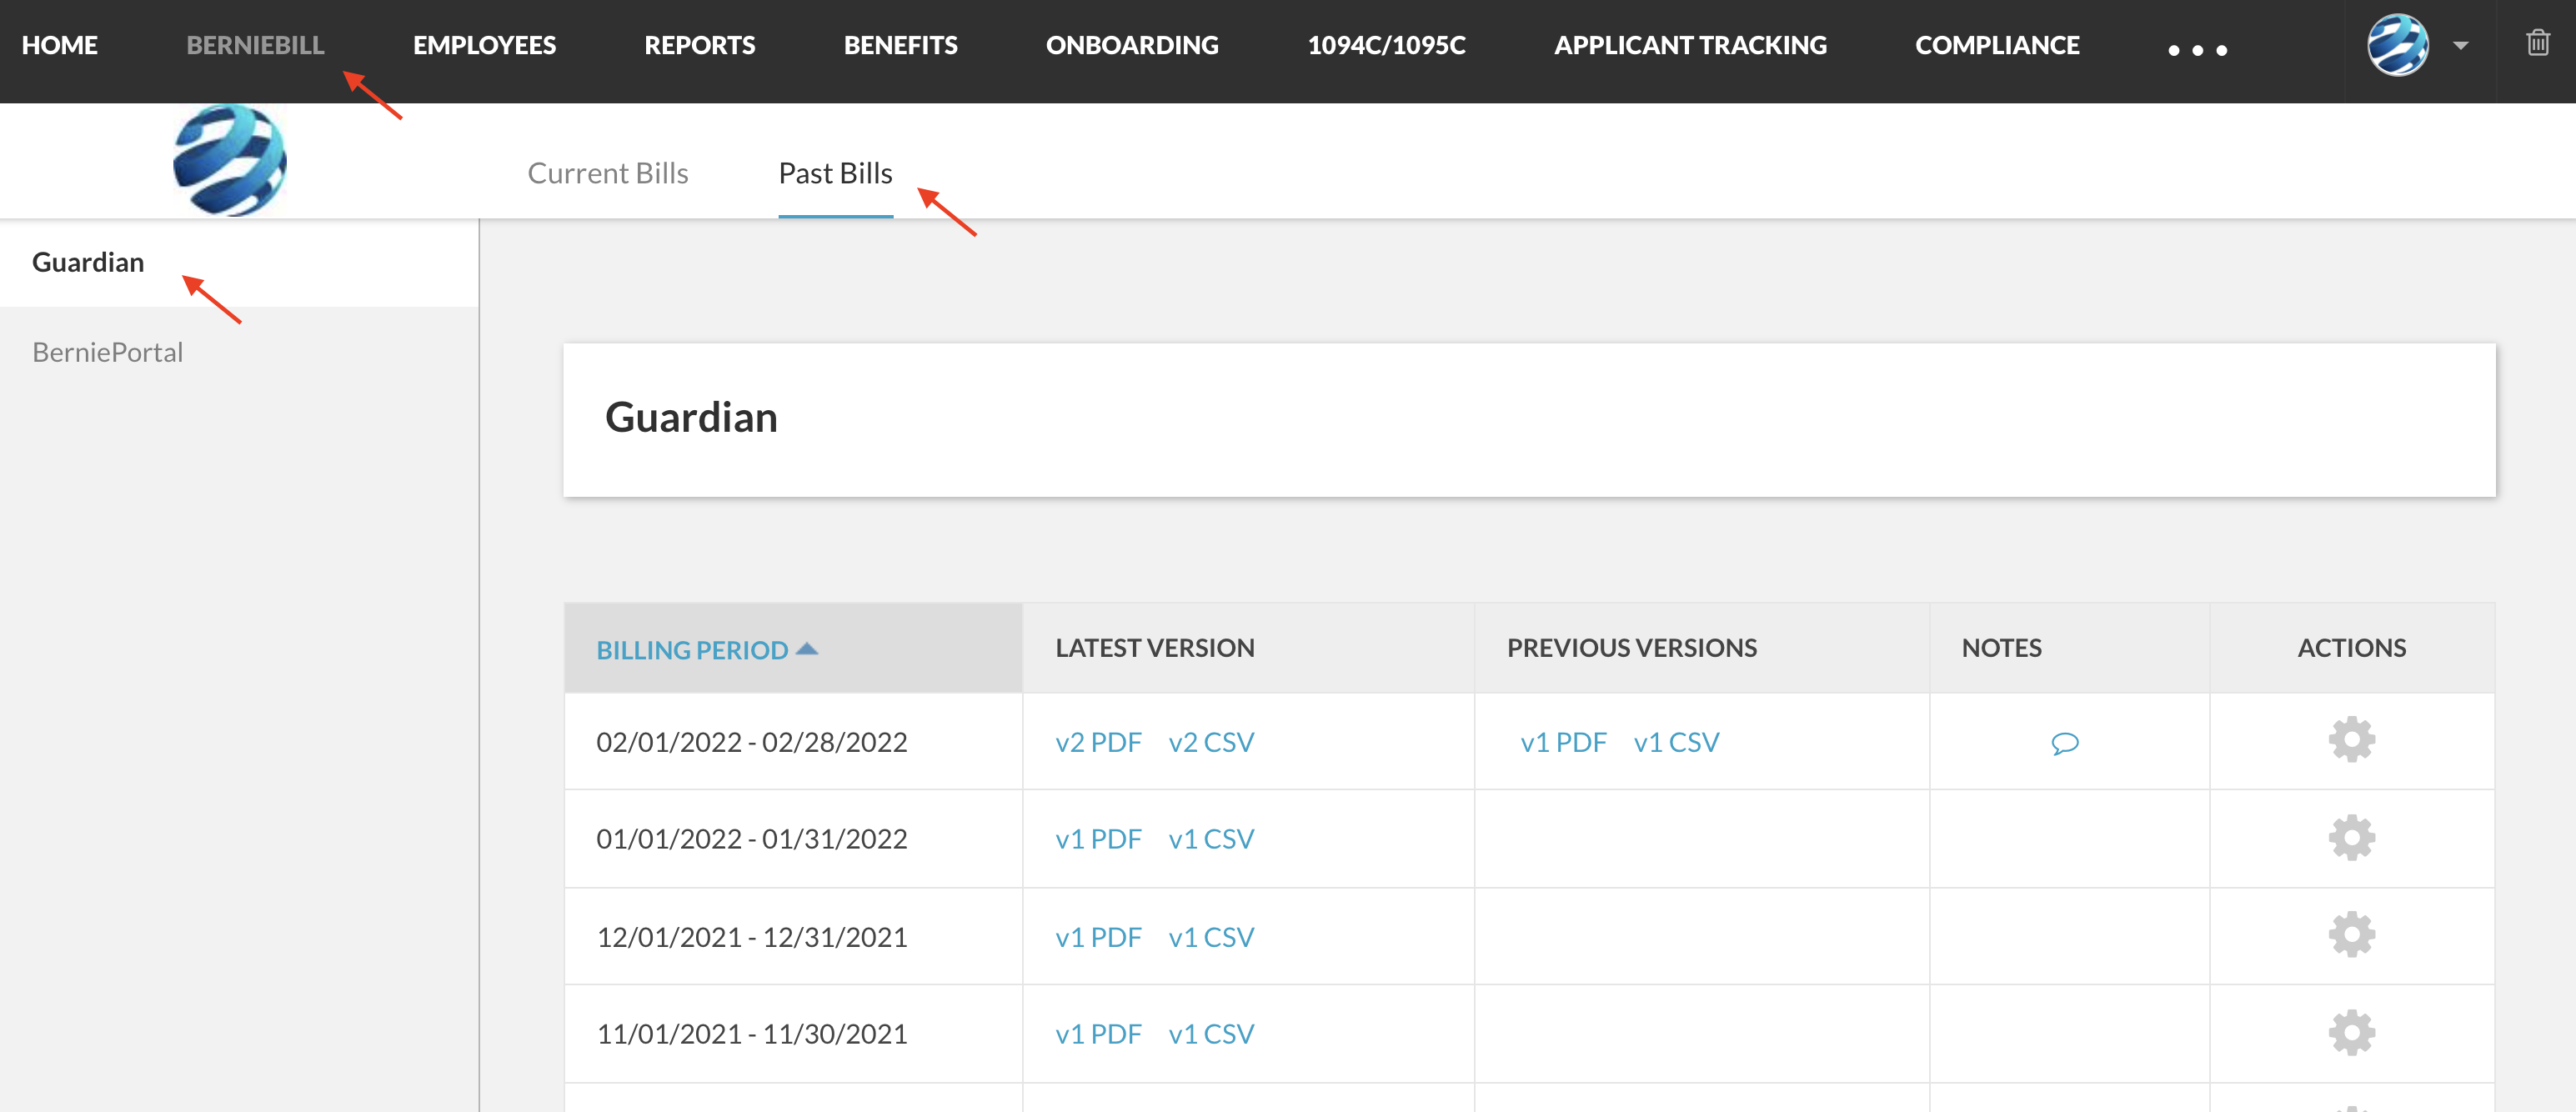The width and height of the screenshot is (2576, 1112).
Task: Expand the account dropdown arrow
Action: click(2461, 45)
